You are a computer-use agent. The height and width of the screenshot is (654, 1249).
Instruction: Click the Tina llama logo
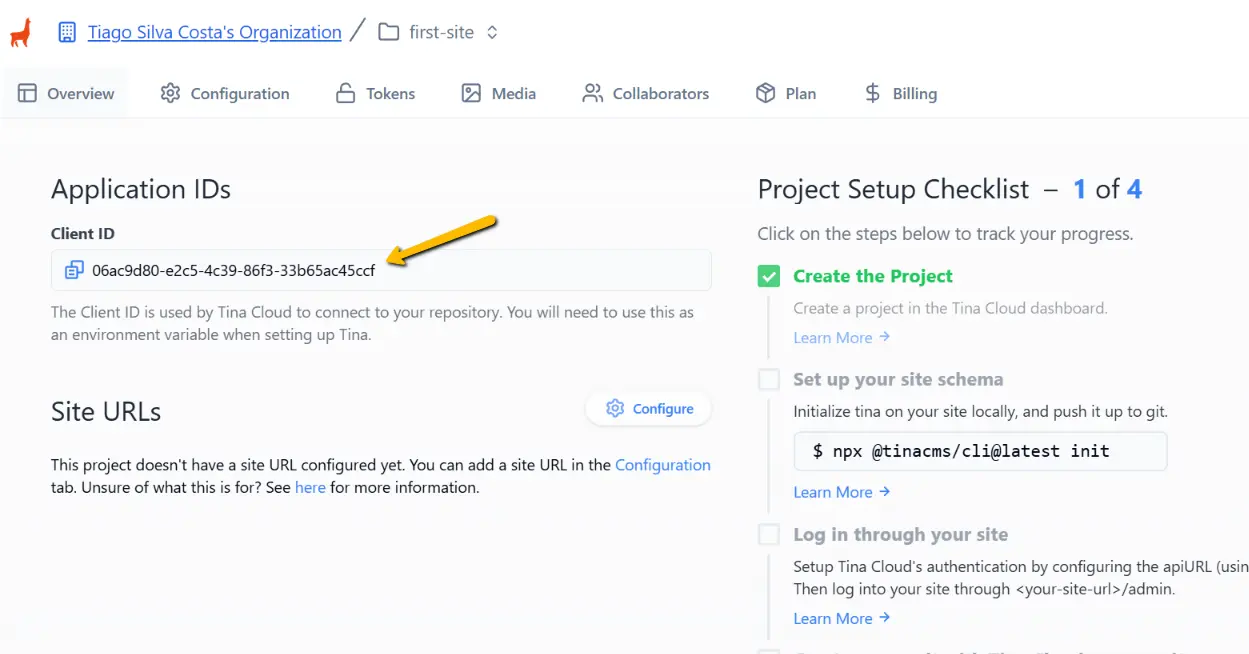20,32
